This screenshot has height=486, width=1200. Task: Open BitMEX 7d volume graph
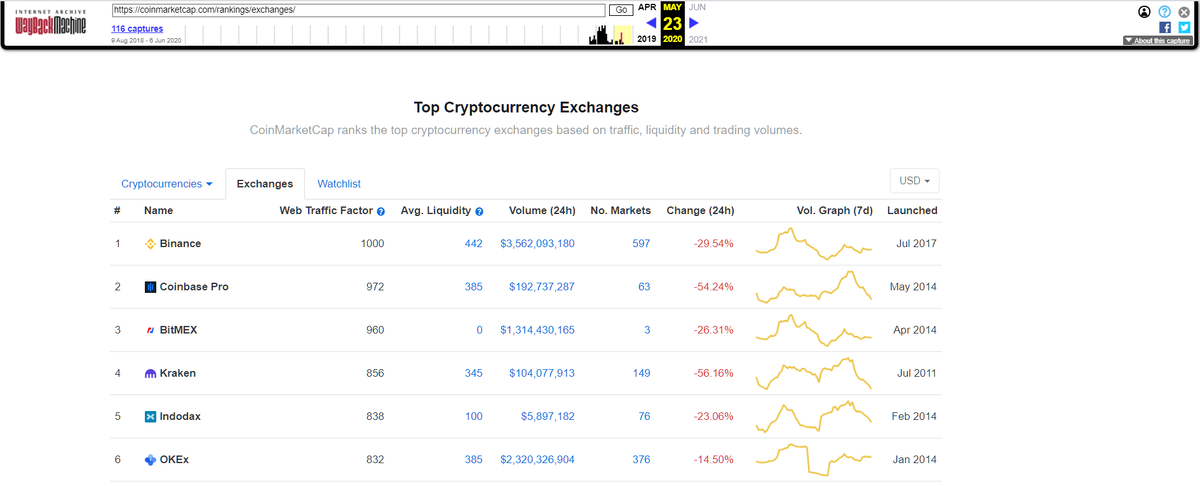[x=814, y=330]
